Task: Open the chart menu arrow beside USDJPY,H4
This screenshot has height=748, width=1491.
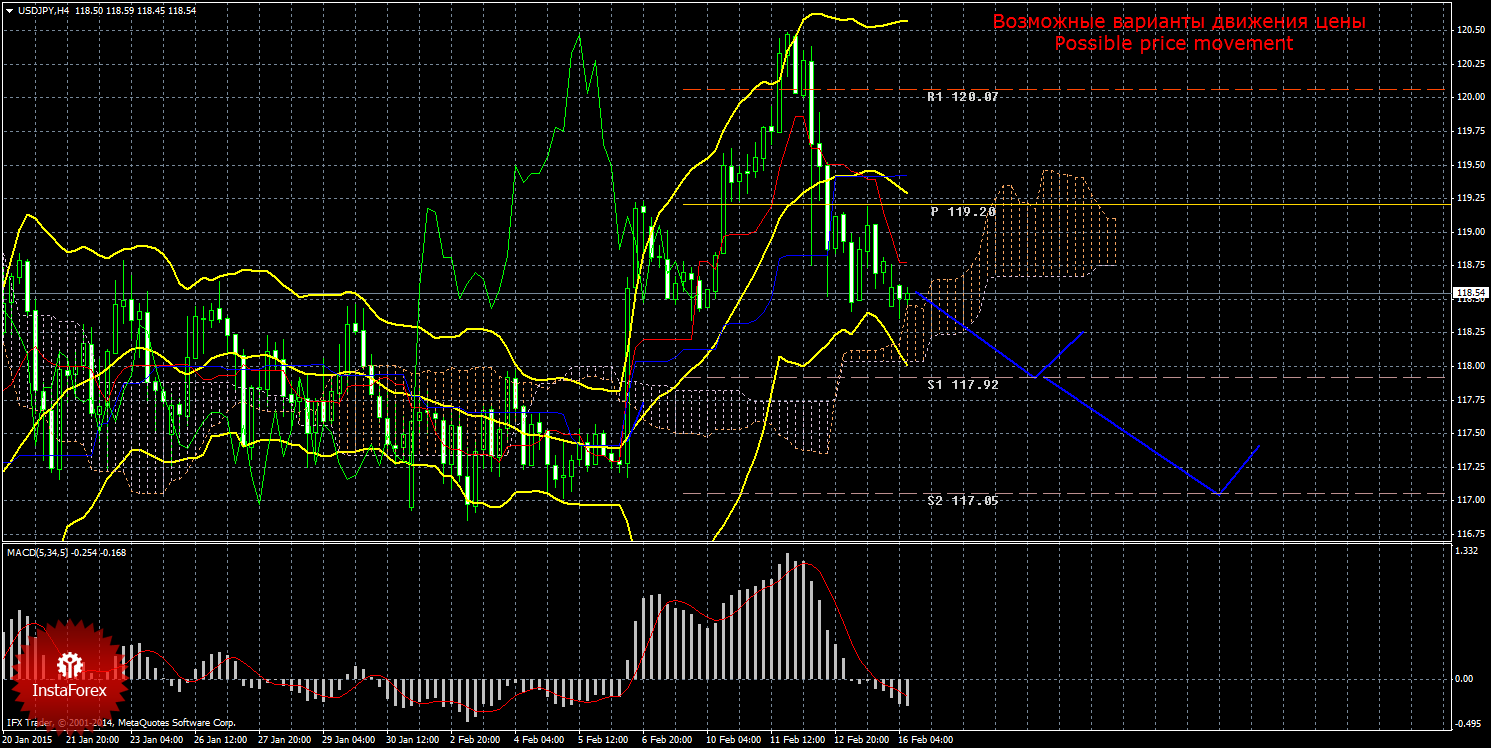Action: coord(8,8)
